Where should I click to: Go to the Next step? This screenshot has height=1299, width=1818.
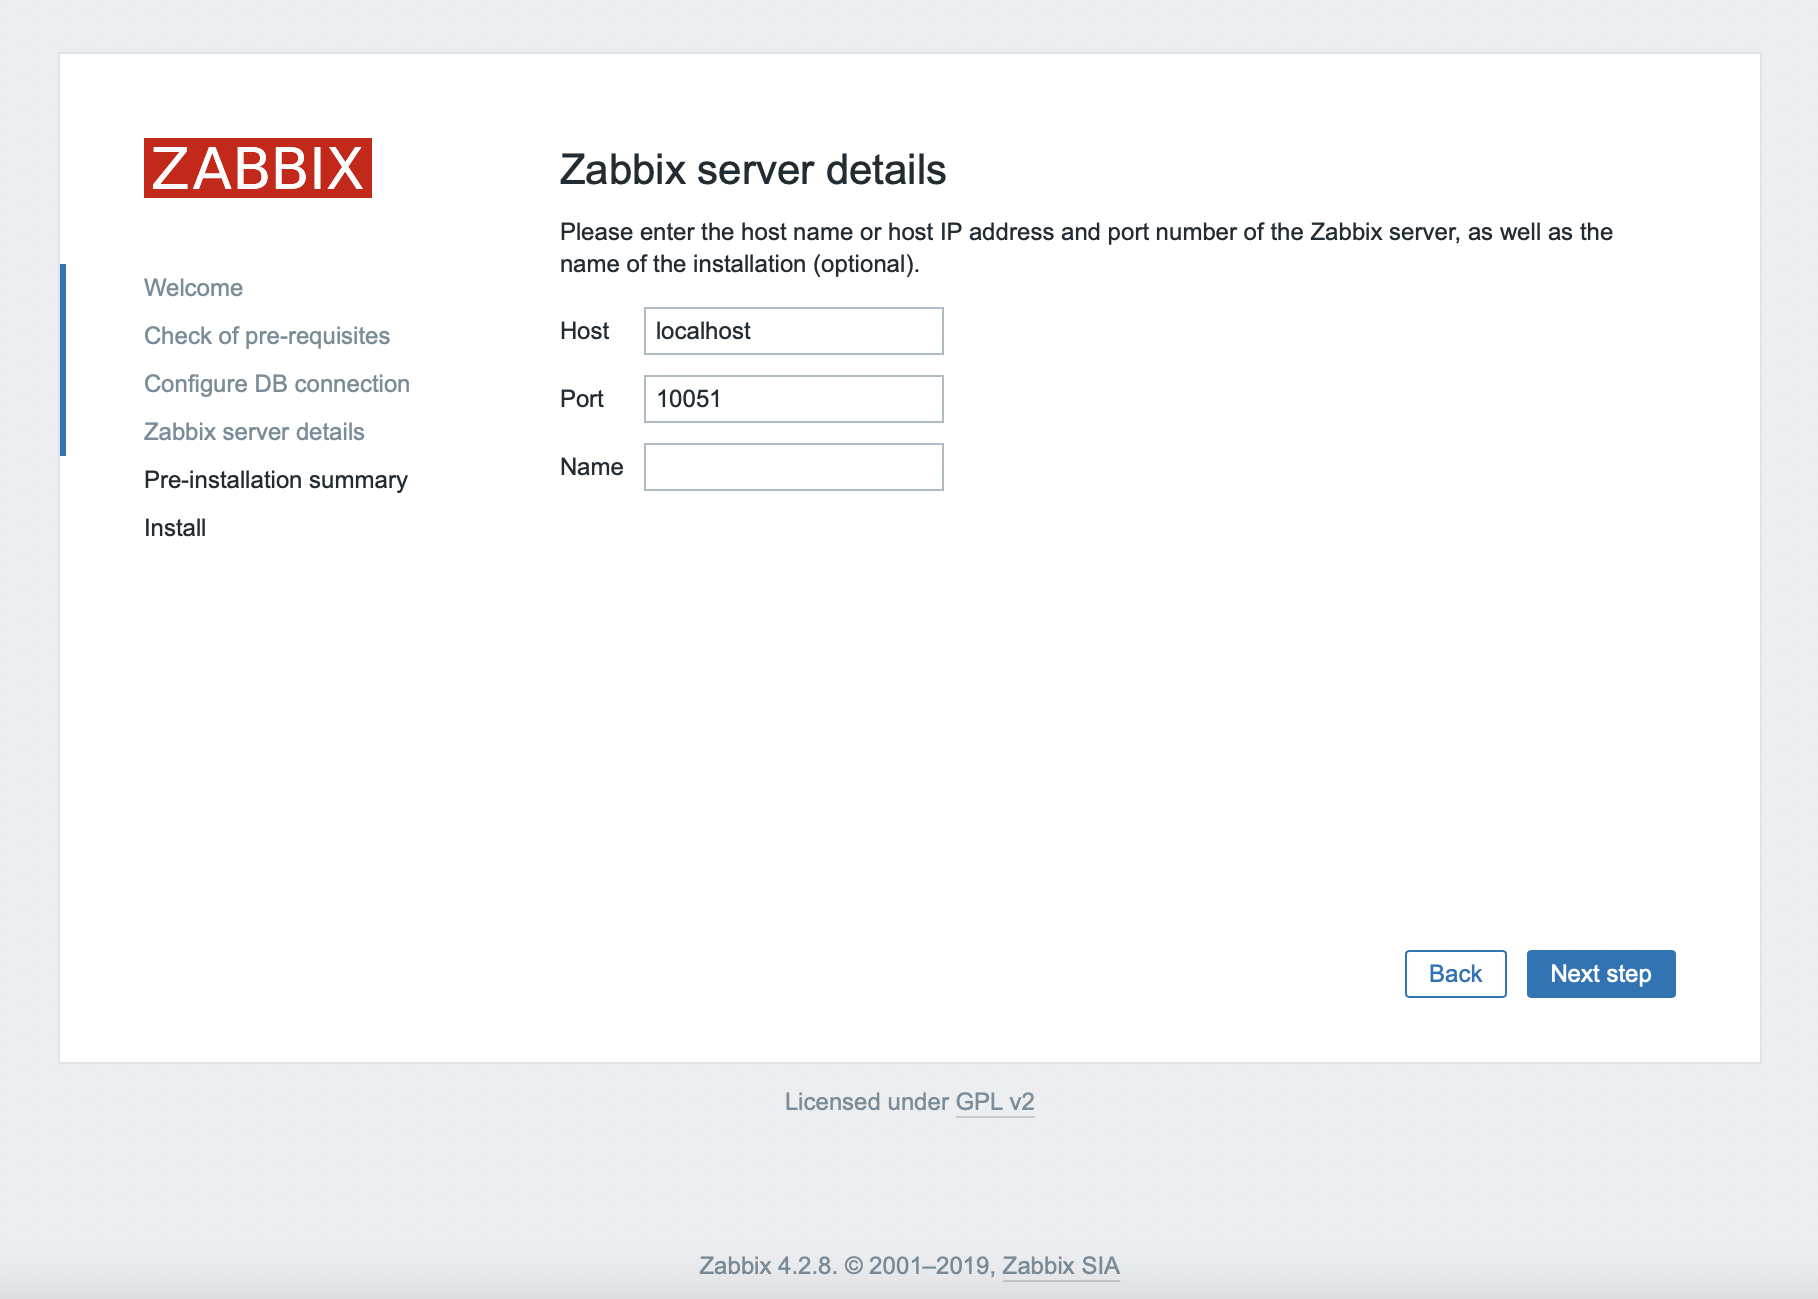click(1600, 974)
